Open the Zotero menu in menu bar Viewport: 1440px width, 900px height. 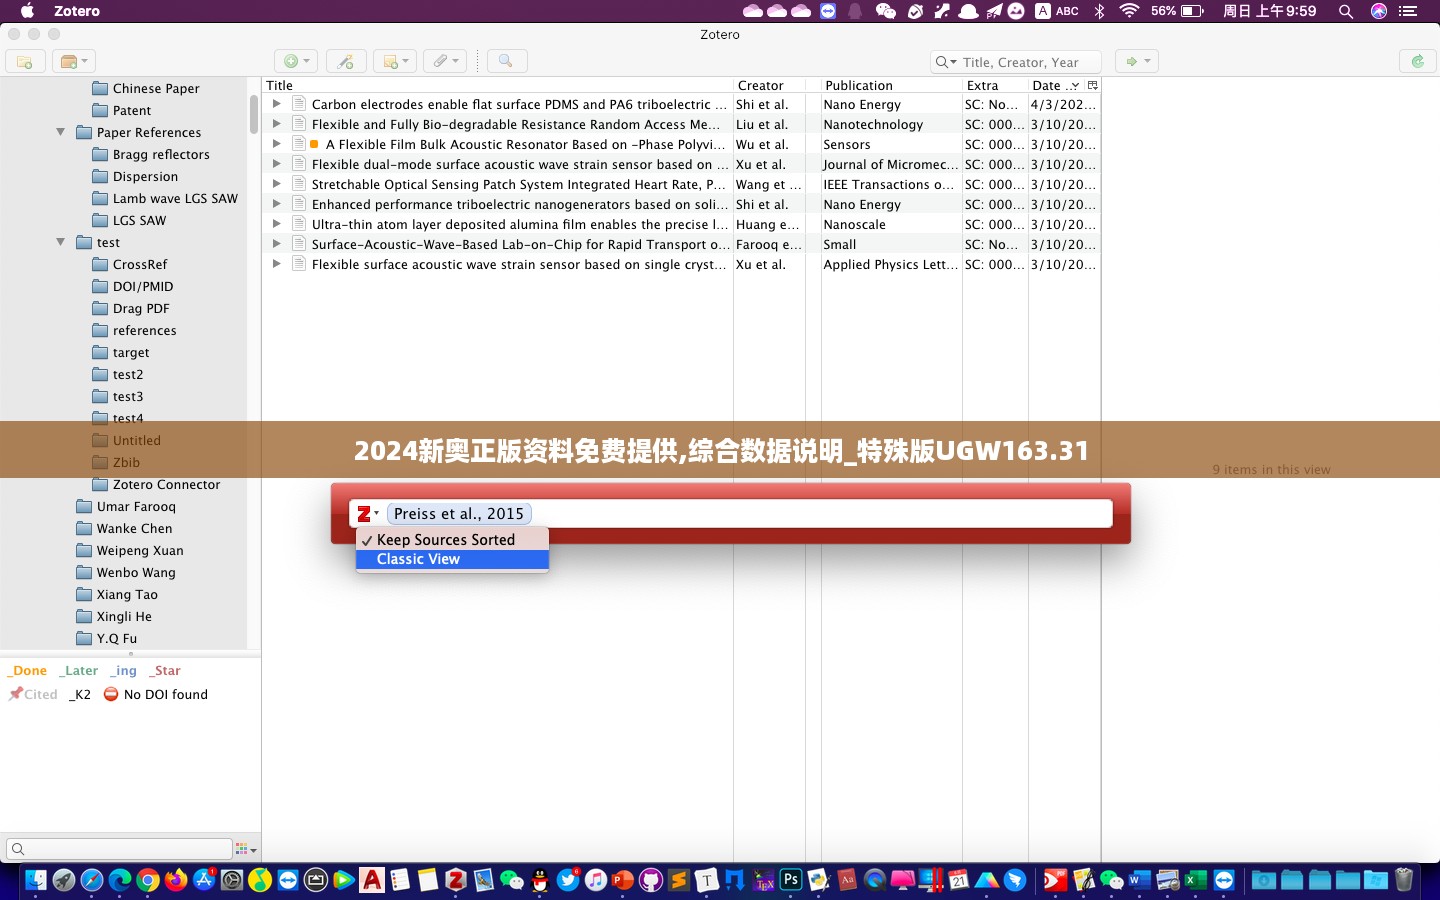77,11
